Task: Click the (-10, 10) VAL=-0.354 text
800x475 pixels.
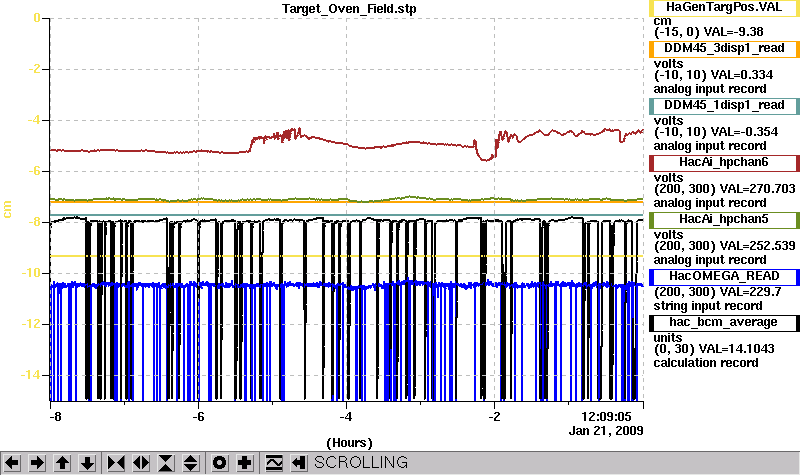Action: tap(716, 132)
